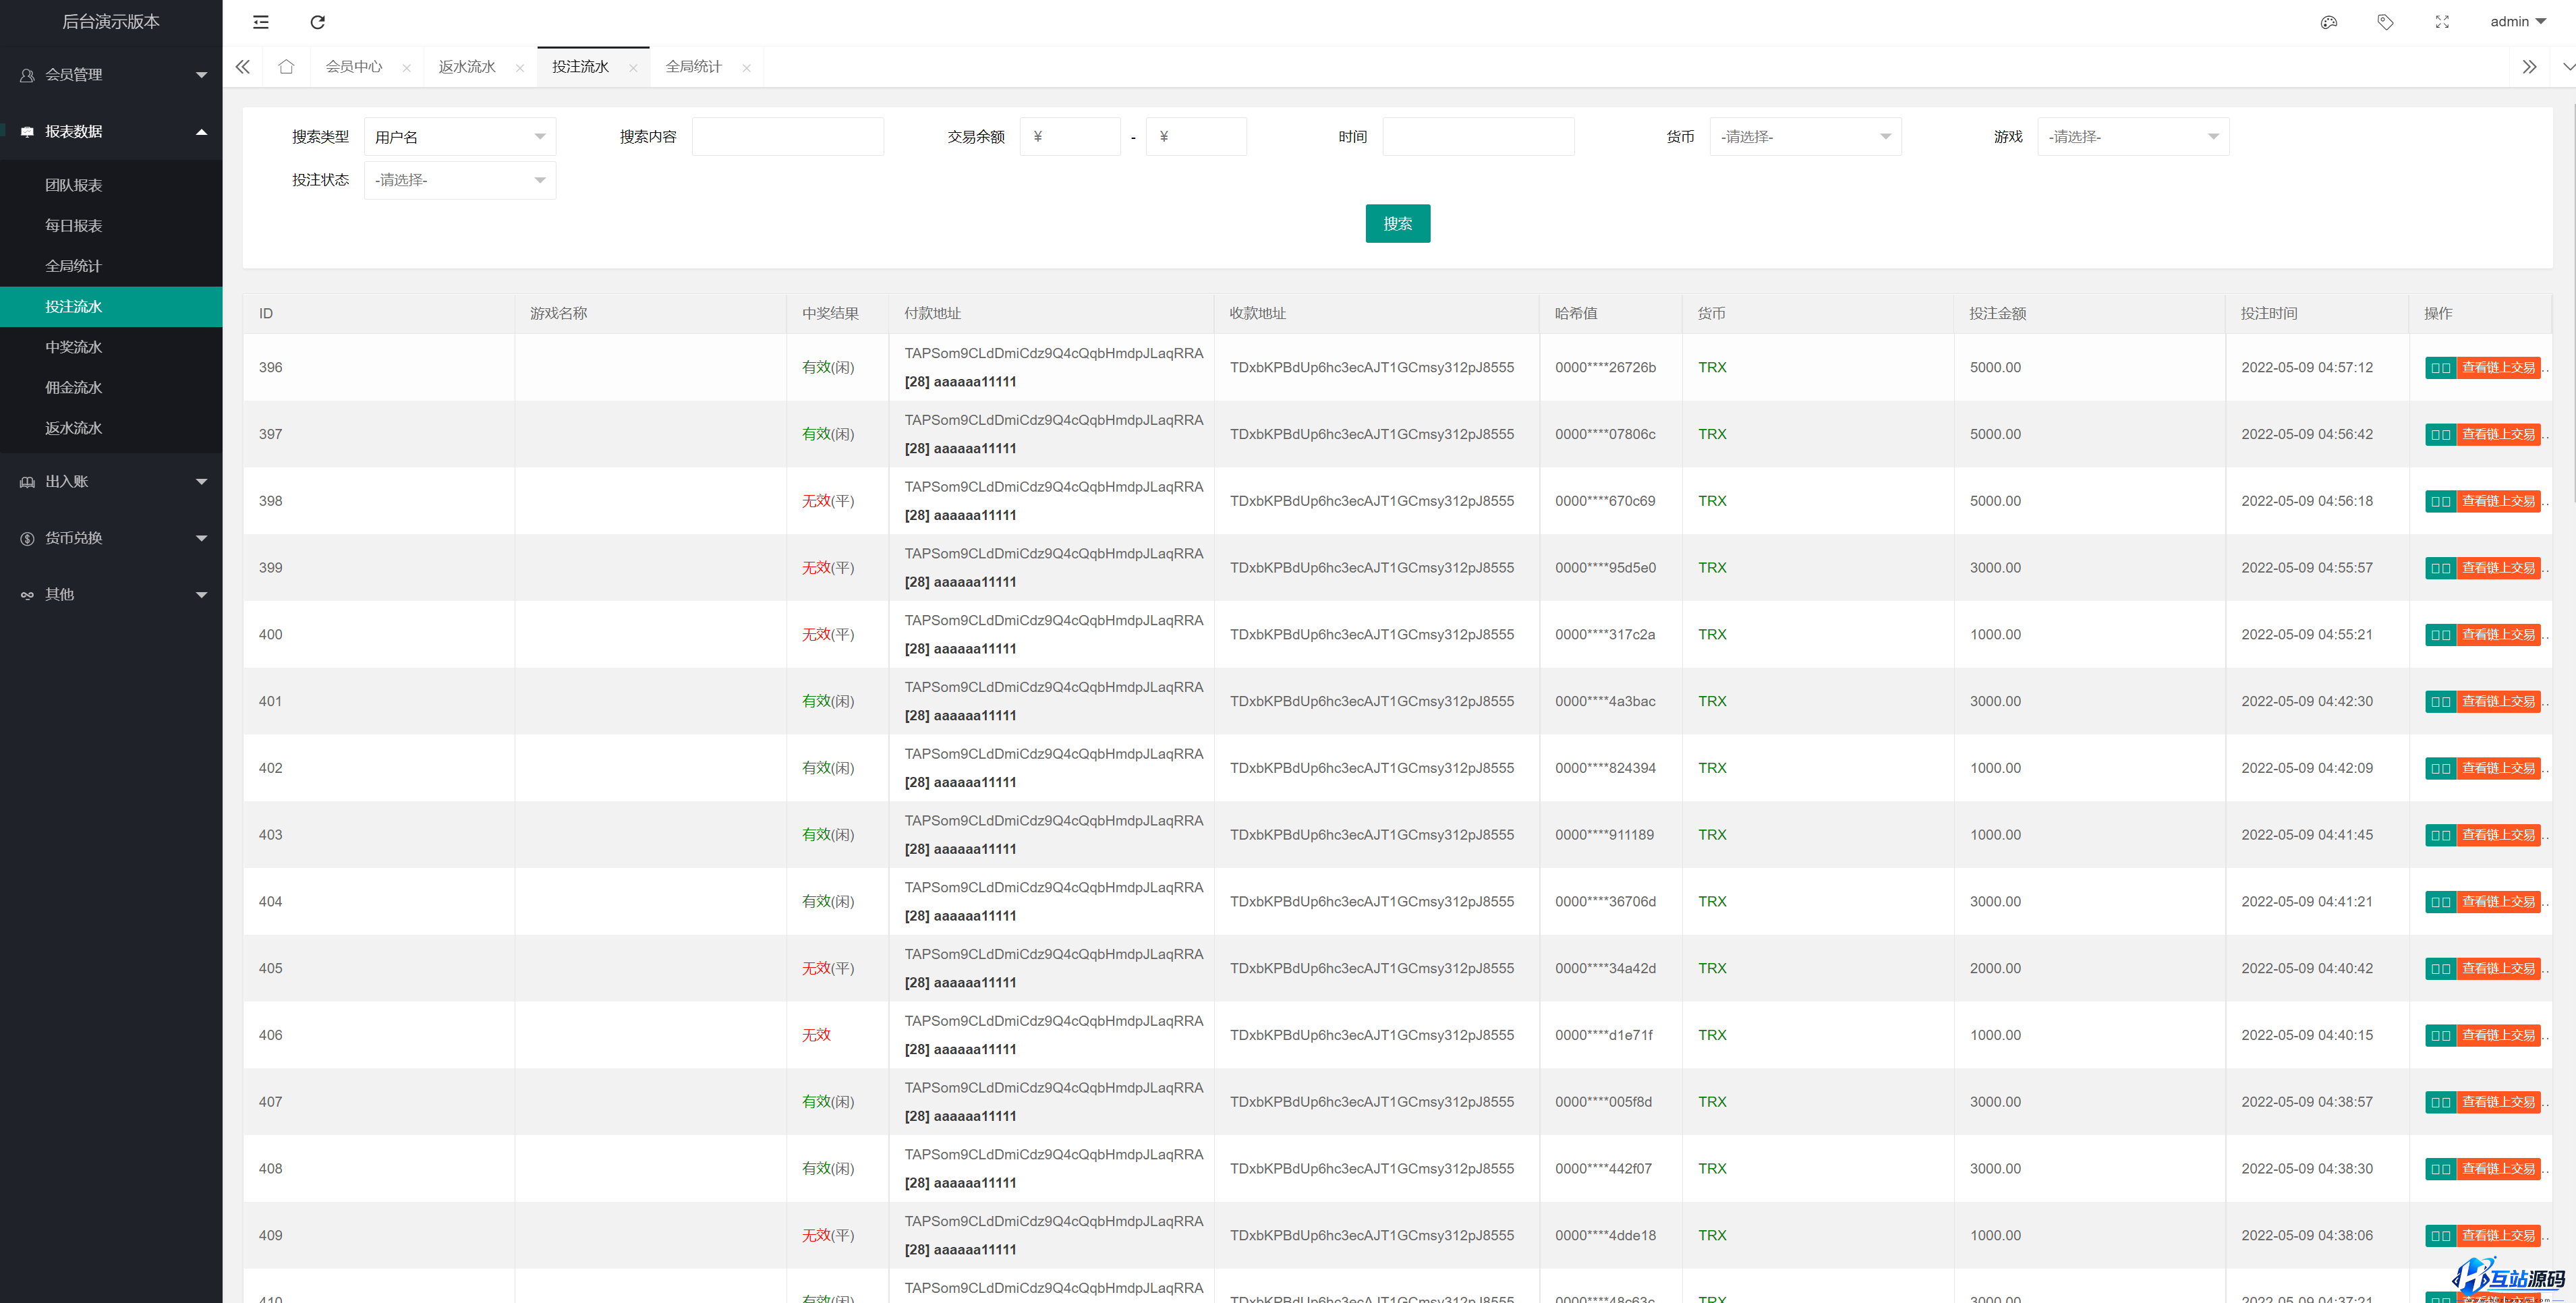The height and width of the screenshot is (1303, 2576).
Task: Click green action button in row 403
Action: click(2441, 835)
